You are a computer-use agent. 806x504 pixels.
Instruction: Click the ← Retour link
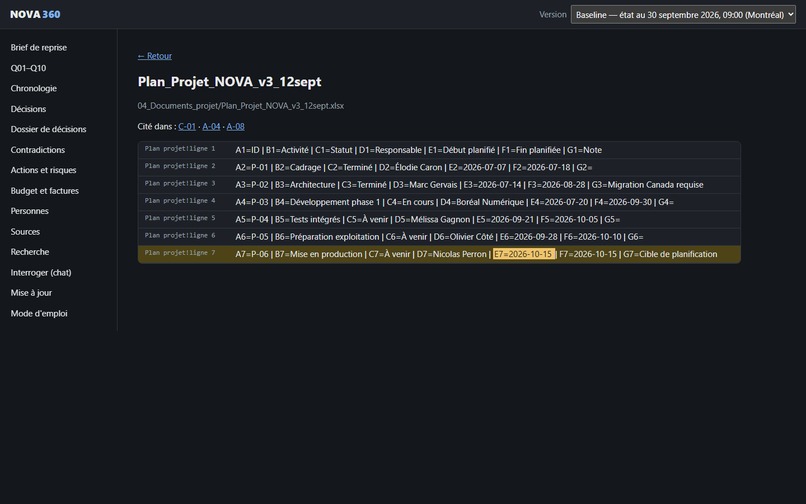click(155, 56)
